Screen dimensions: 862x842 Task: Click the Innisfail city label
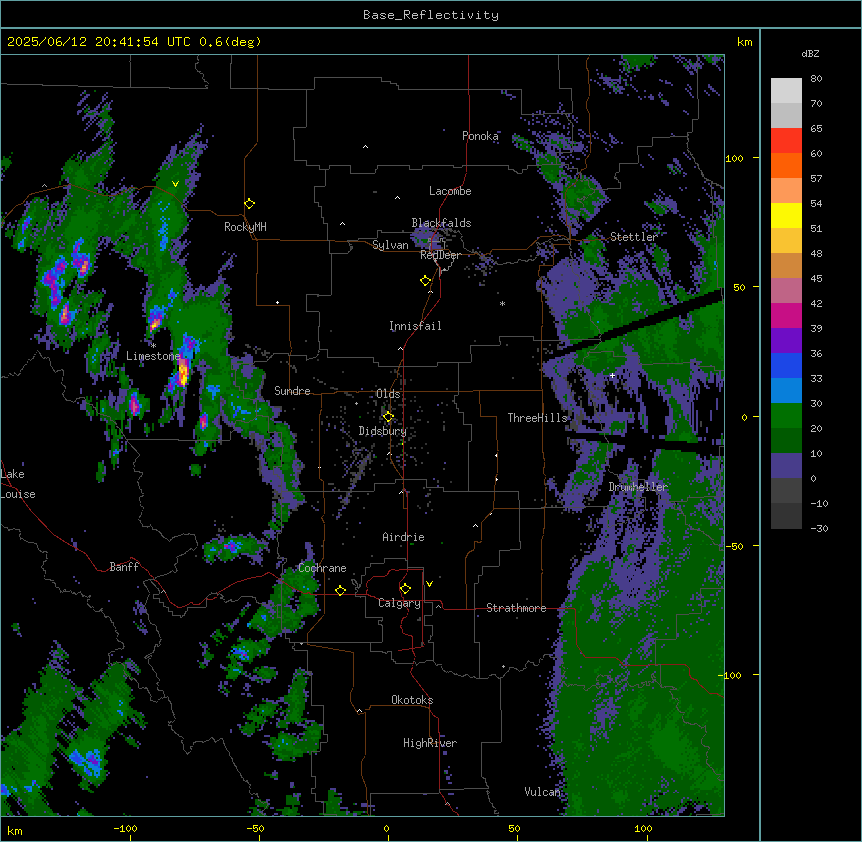coord(415,326)
